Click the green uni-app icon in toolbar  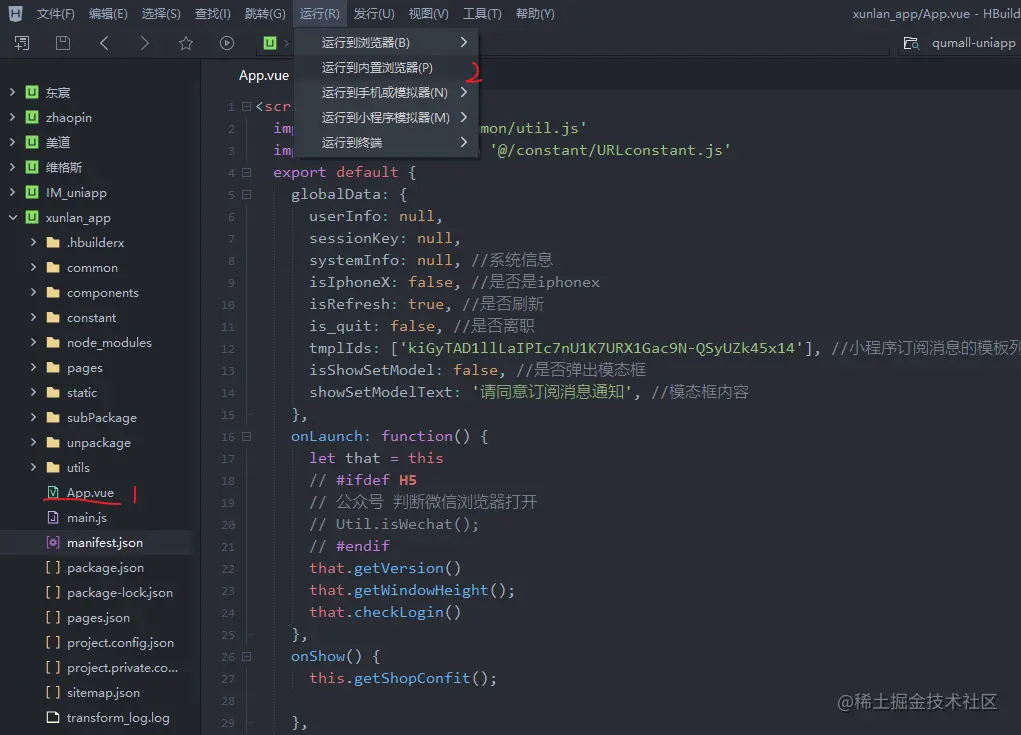coord(270,43)
